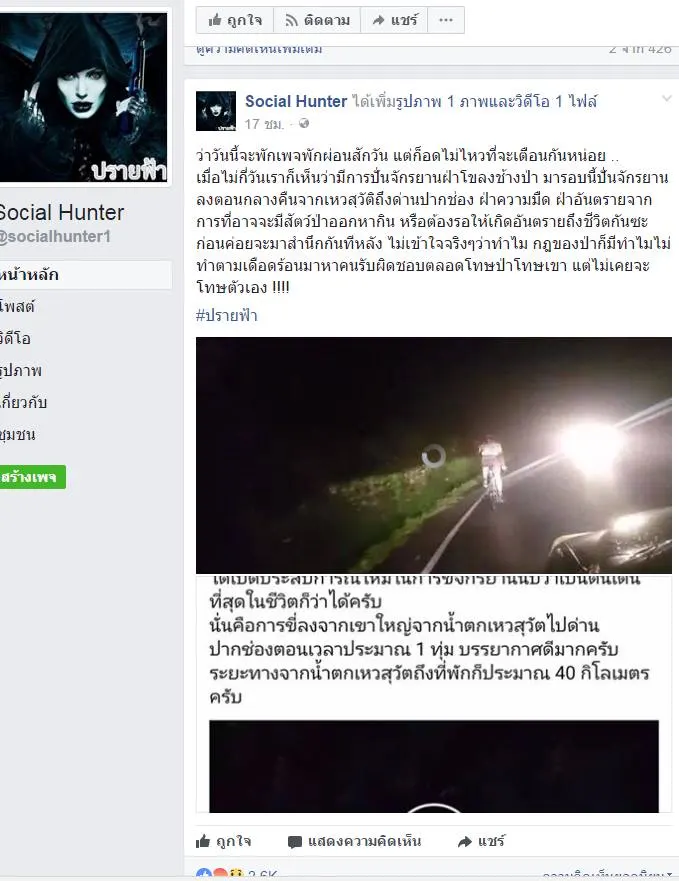Image resolution: width=679 pixels, height=881 pixels.
Task: Like the post with ถูกใจ button
Action: pyautogui.click(x=223, y=841)
